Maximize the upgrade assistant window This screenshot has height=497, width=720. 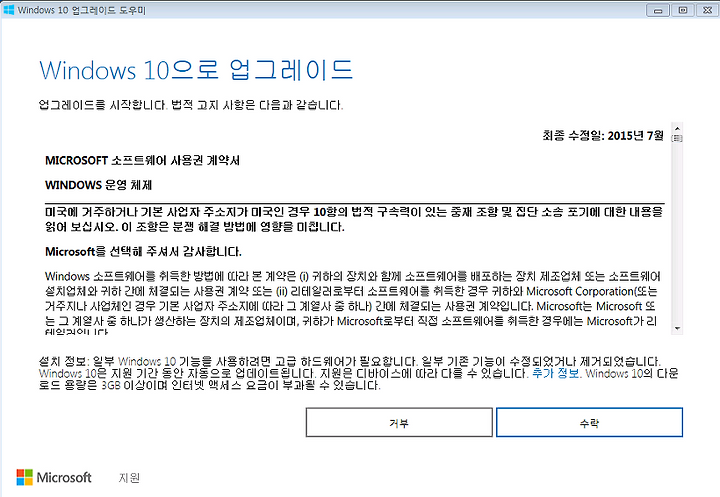683,10
